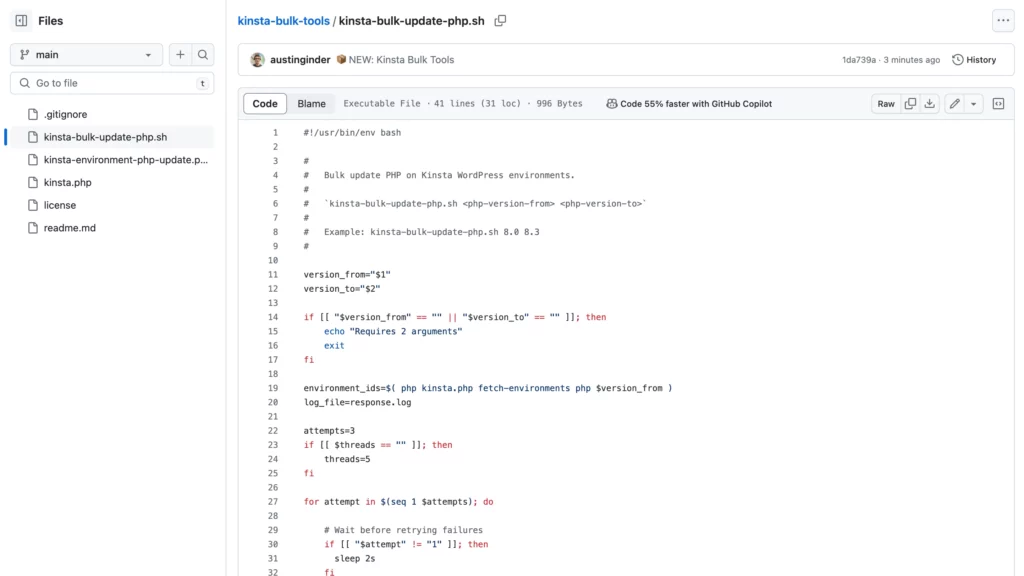
Task: Open the file search magnifier icon
Action: [203, 55]
